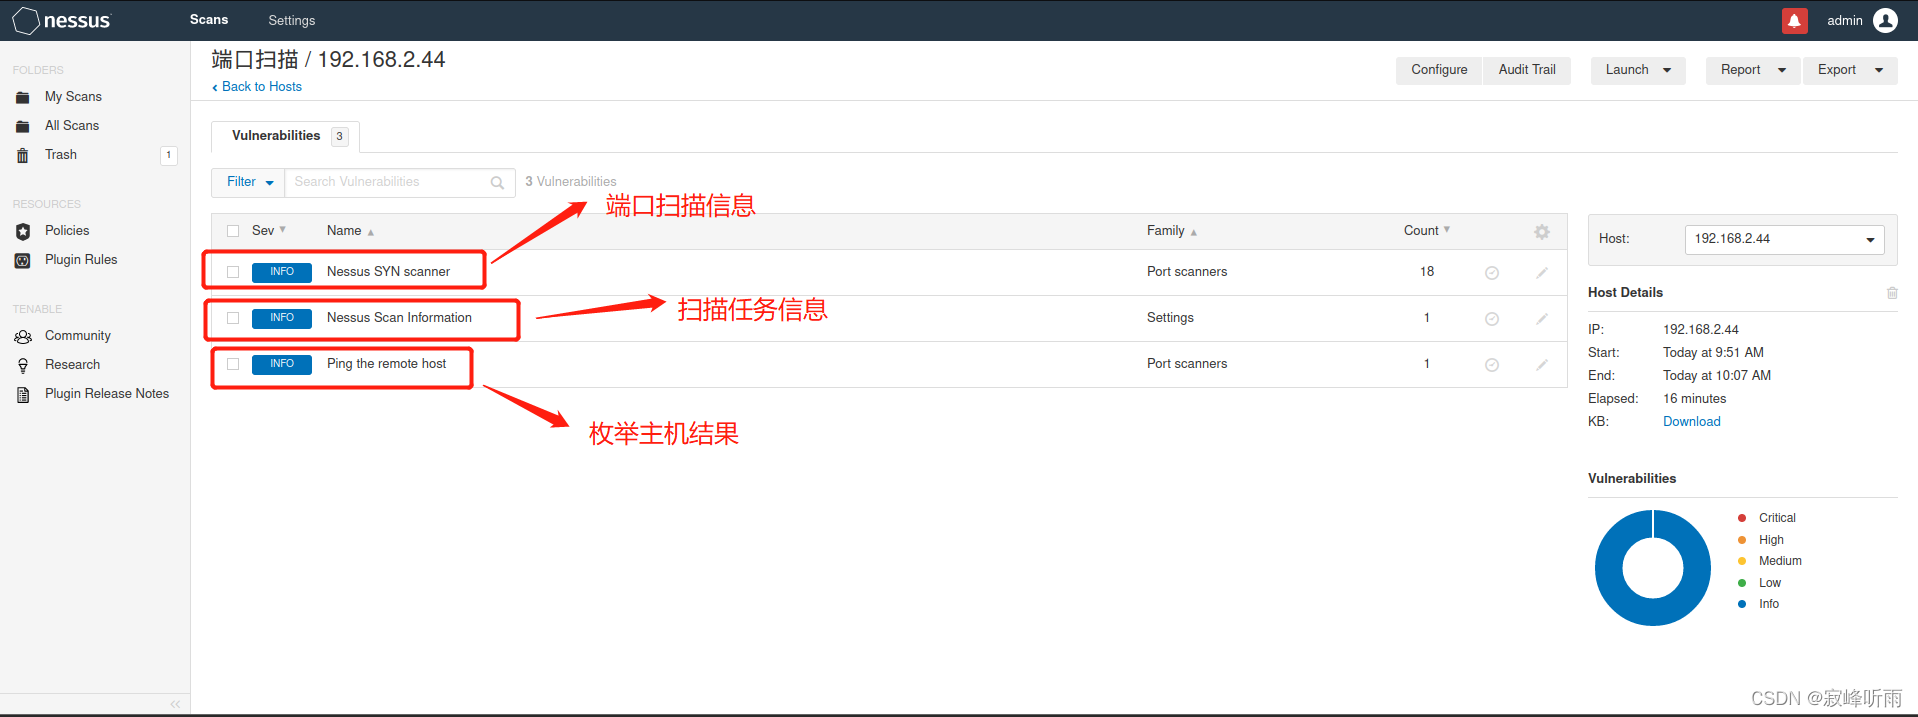Click the Critical legend color dot
The width and height of the screenshot is (1918, 717).
(x=1742, y=518)
